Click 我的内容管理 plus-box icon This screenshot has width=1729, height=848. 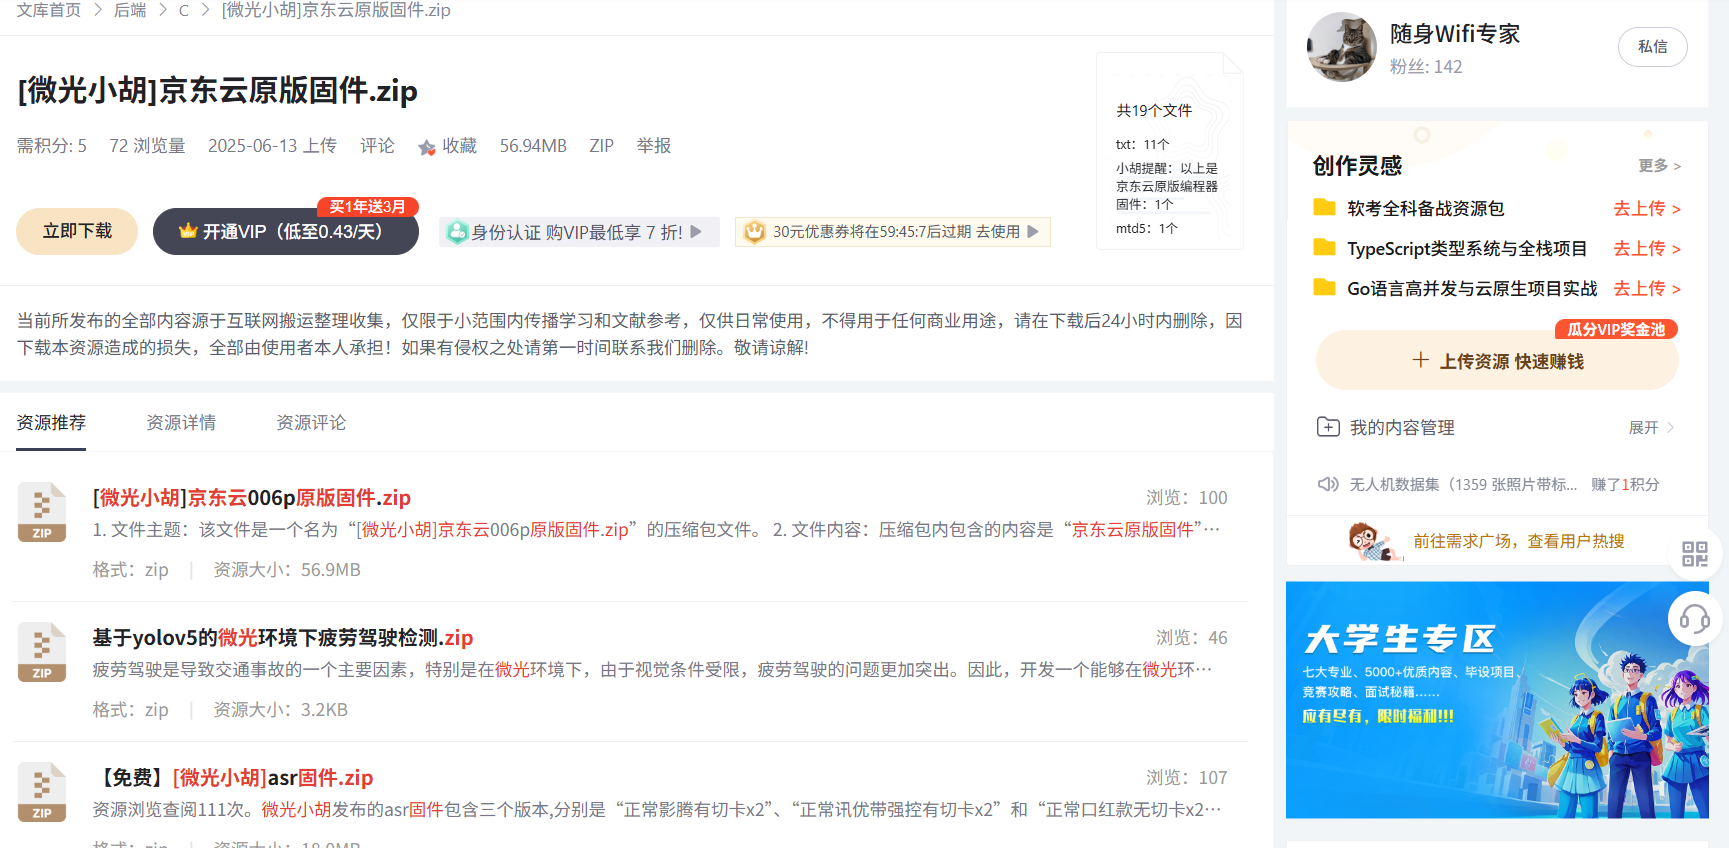point(1328,427)
